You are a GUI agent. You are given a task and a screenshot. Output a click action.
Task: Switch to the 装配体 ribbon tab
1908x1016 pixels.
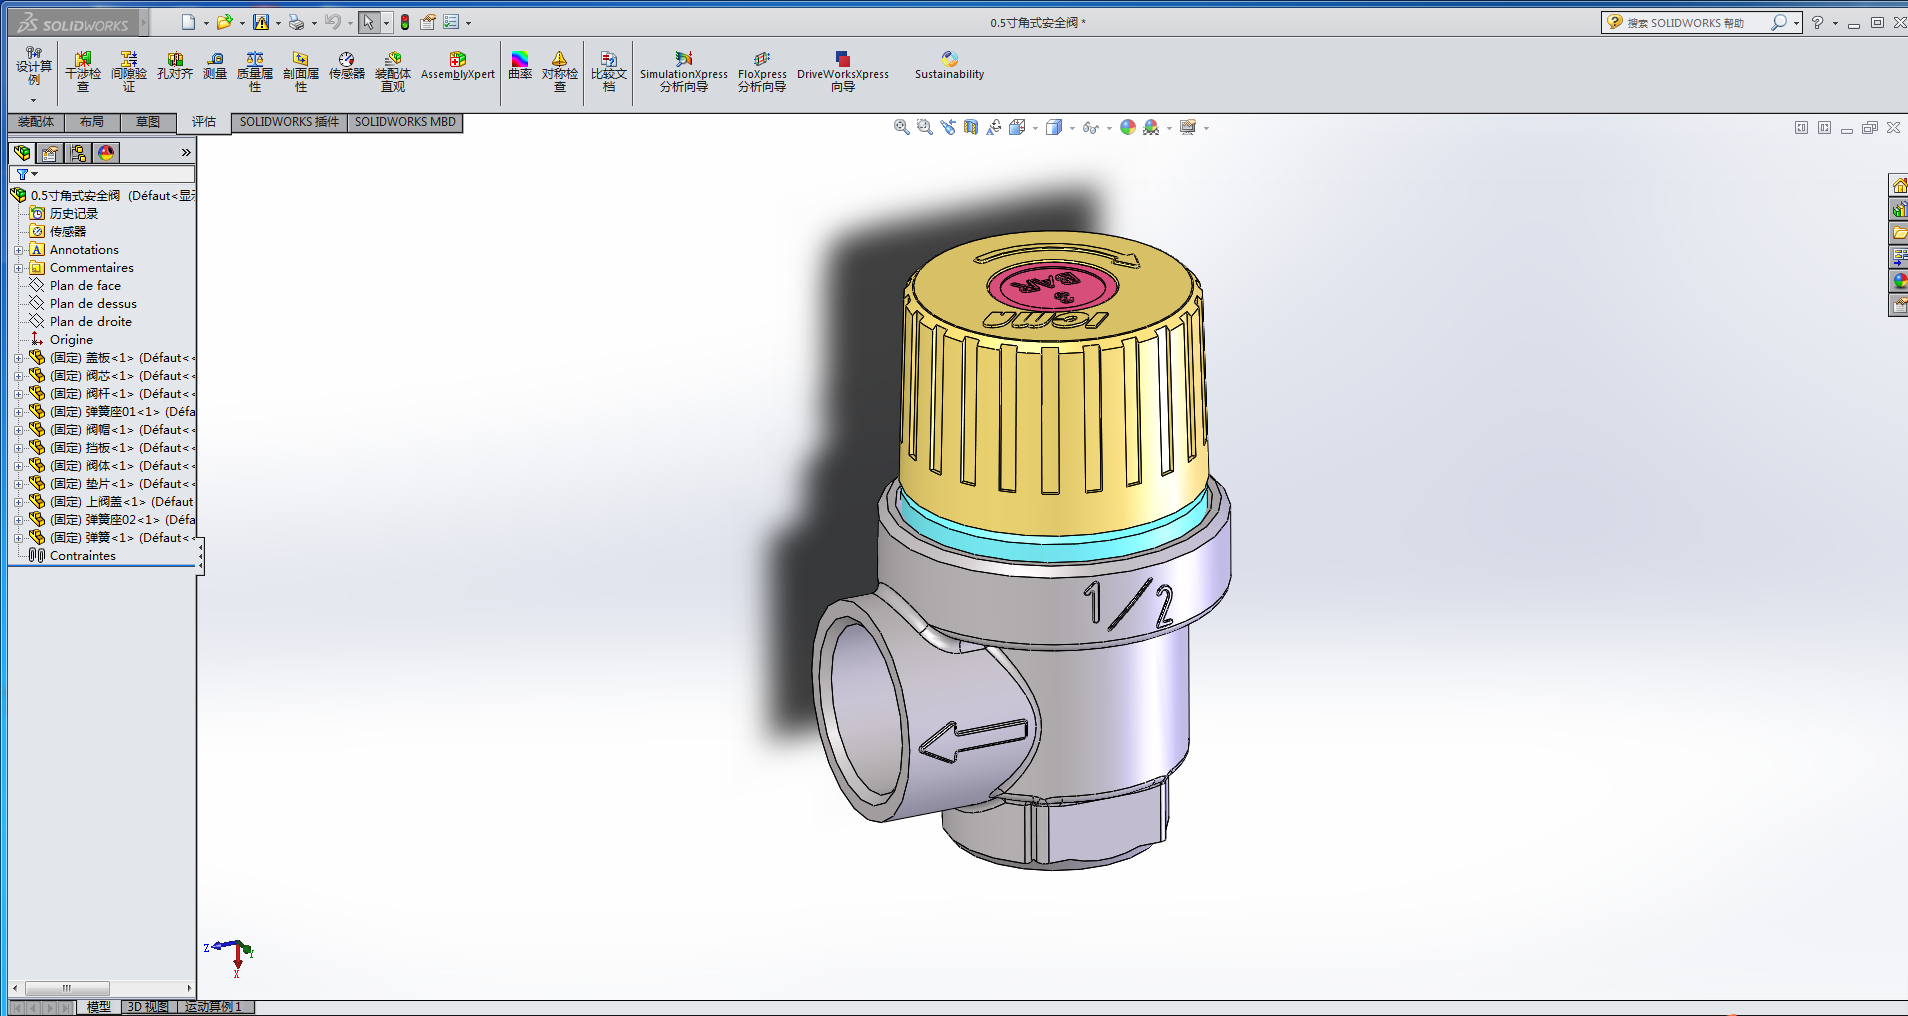pos(36,122)
